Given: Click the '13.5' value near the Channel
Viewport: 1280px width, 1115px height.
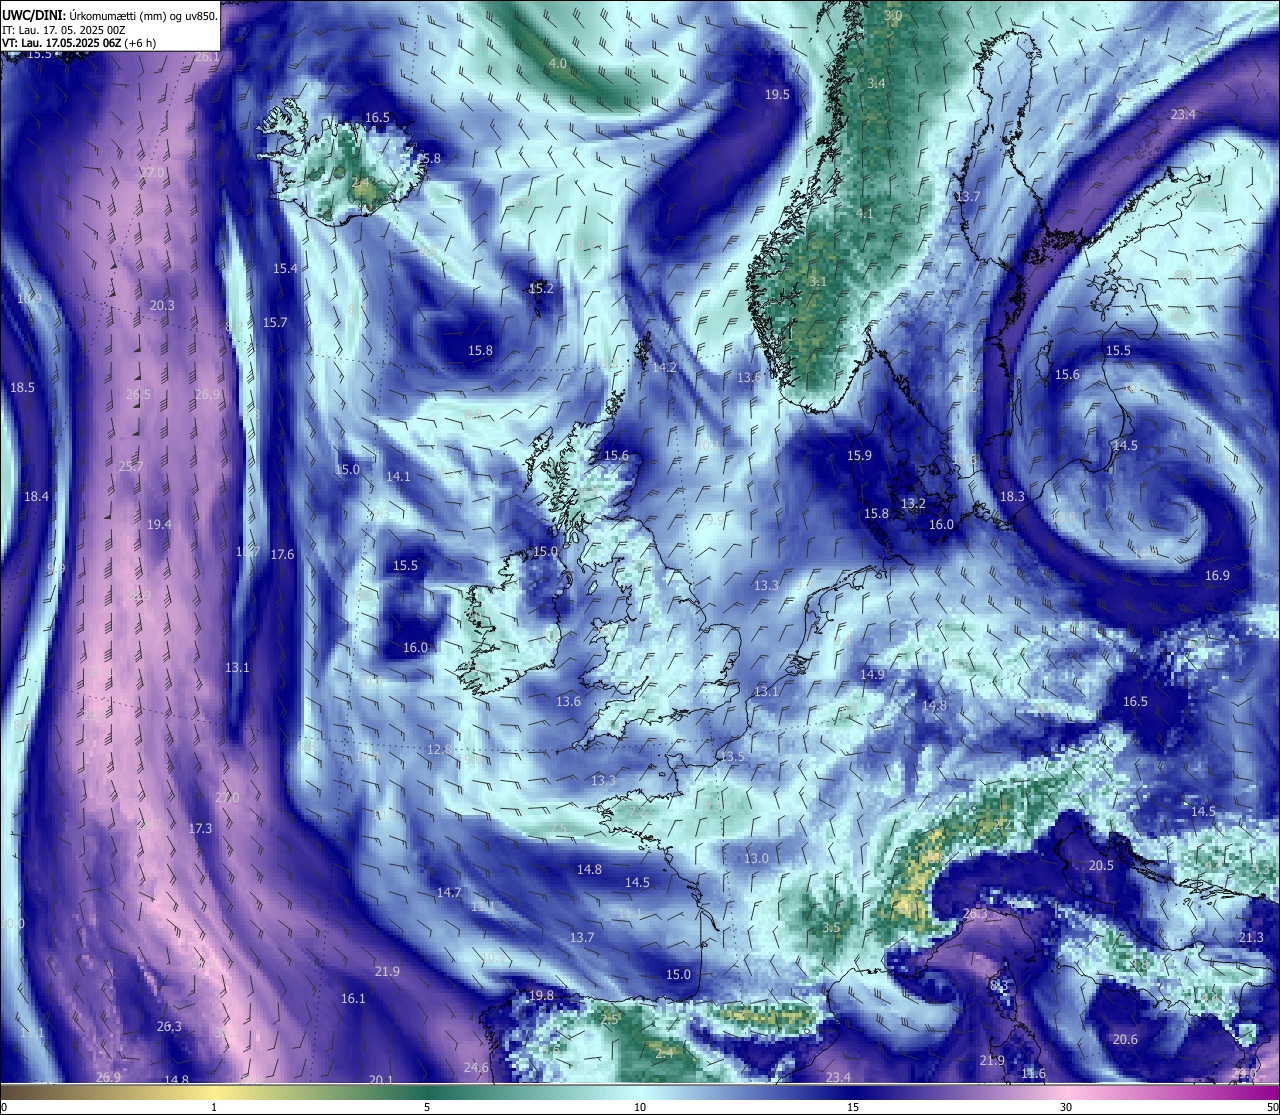Looking at the screenshot, I should click(x=732, y=756).
